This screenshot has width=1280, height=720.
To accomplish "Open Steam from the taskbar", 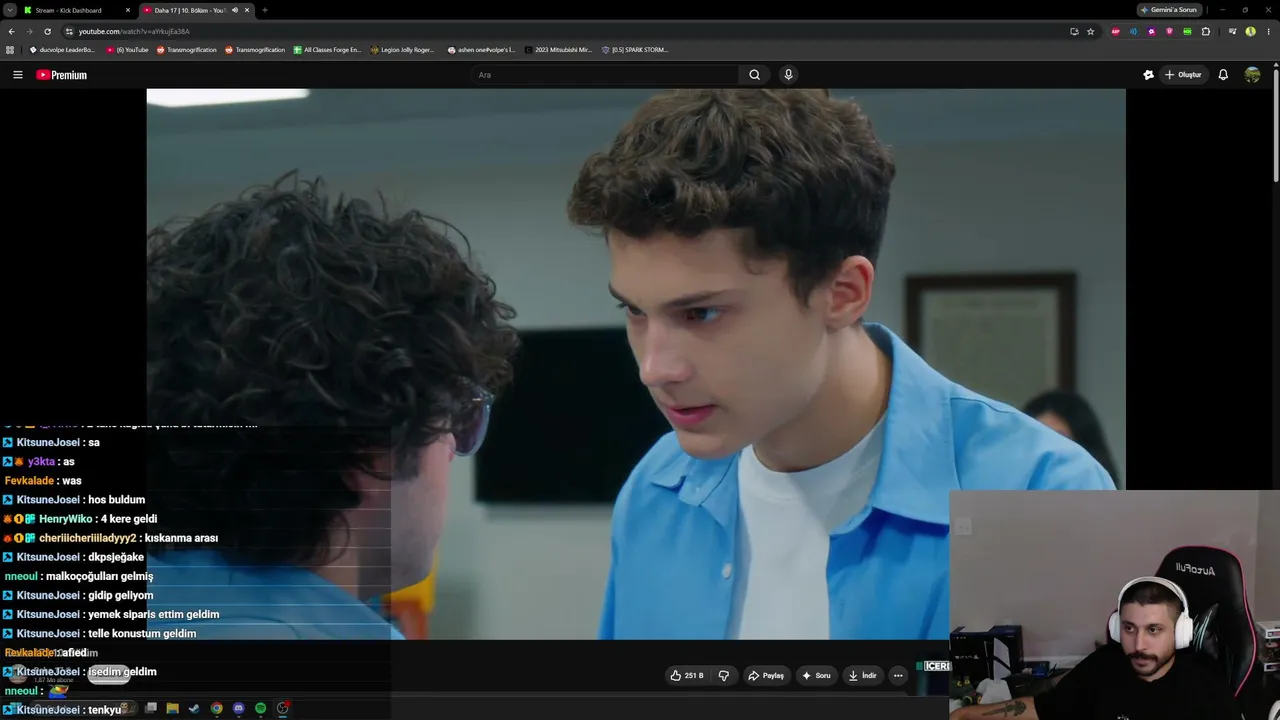I will tap(194, 708).
